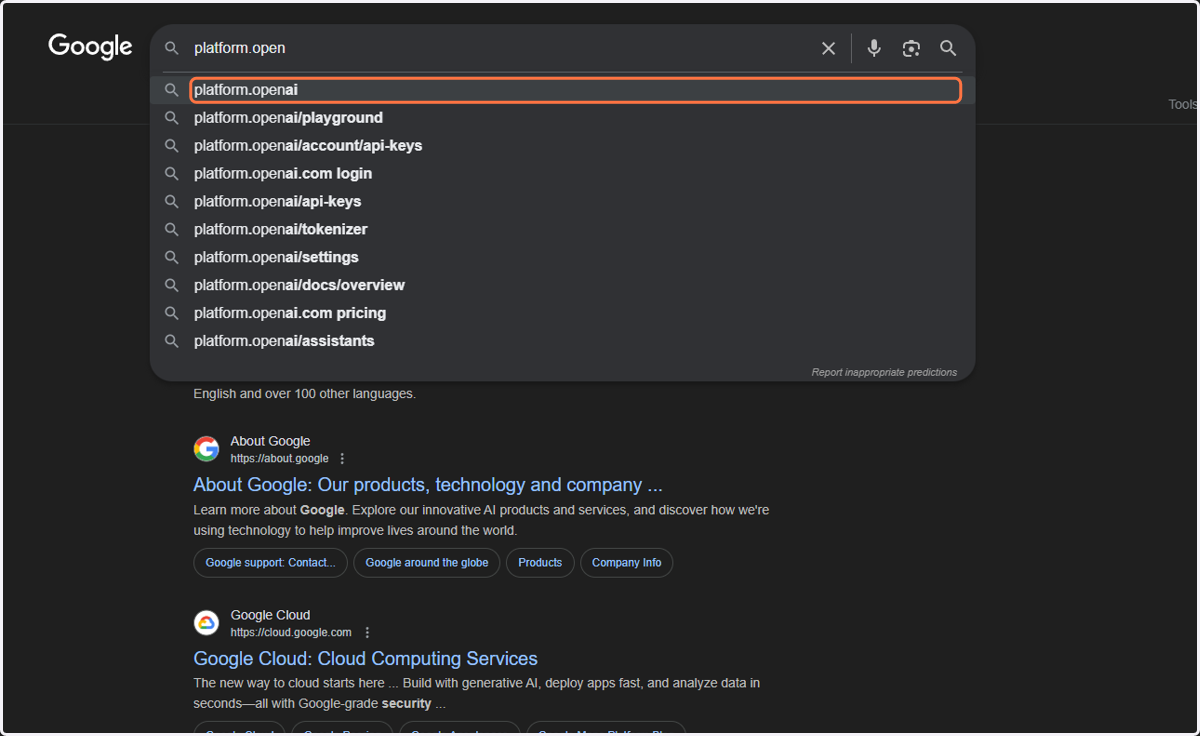This screenshot has height=736, width=1200.
Task: Click the https://about.google URL text
Action: (x=280, y=459)
